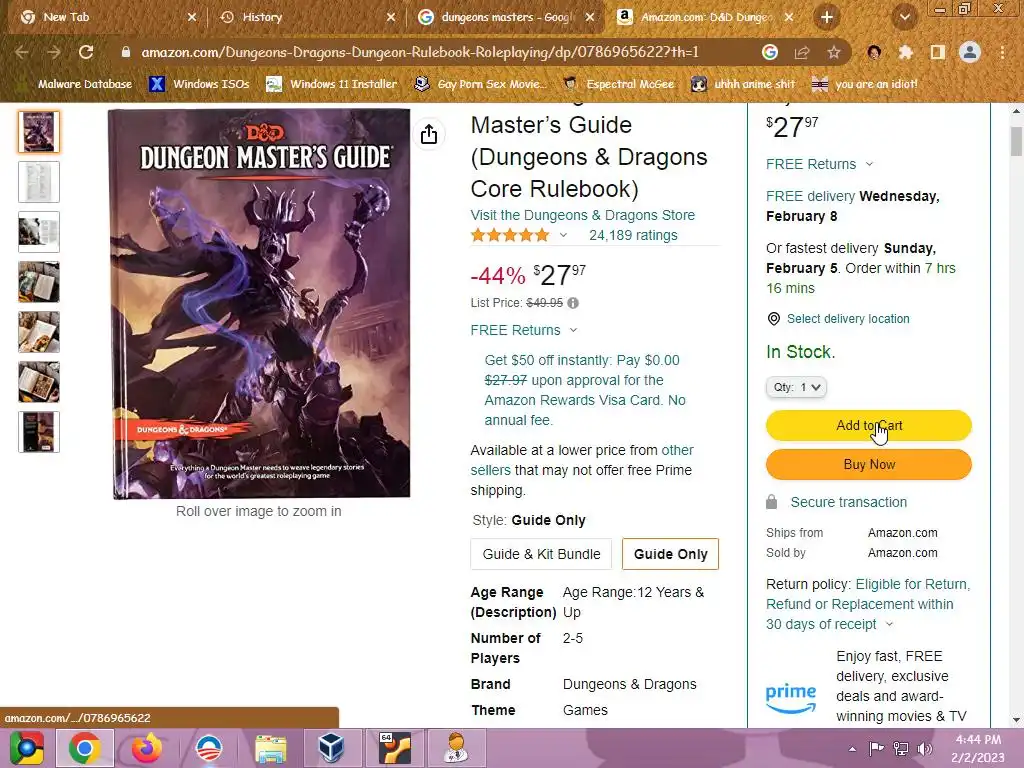The height and width of the screenshot is (768, 1024).
Task: Click the page vertical scrollbar thumb
Action: [1016, 141]
